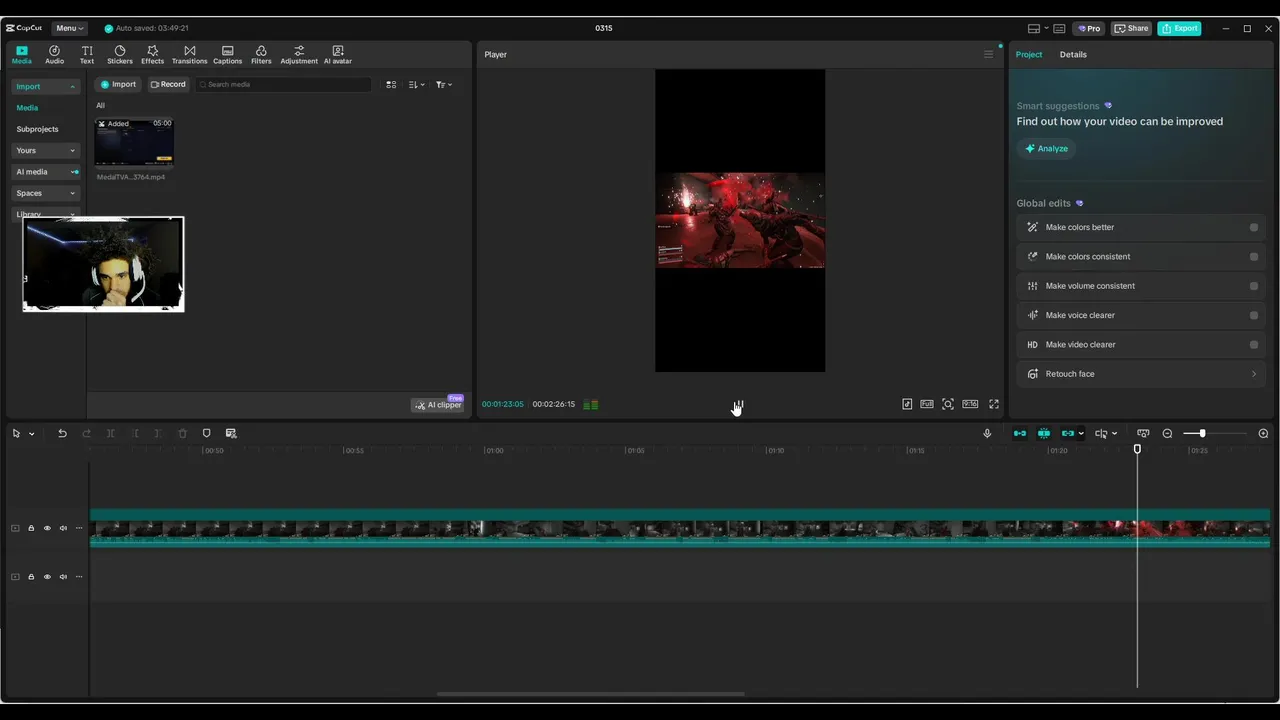Screen dimensions: 1280x720
Task: Collapse the Import section
Action: tap(46, 86)
